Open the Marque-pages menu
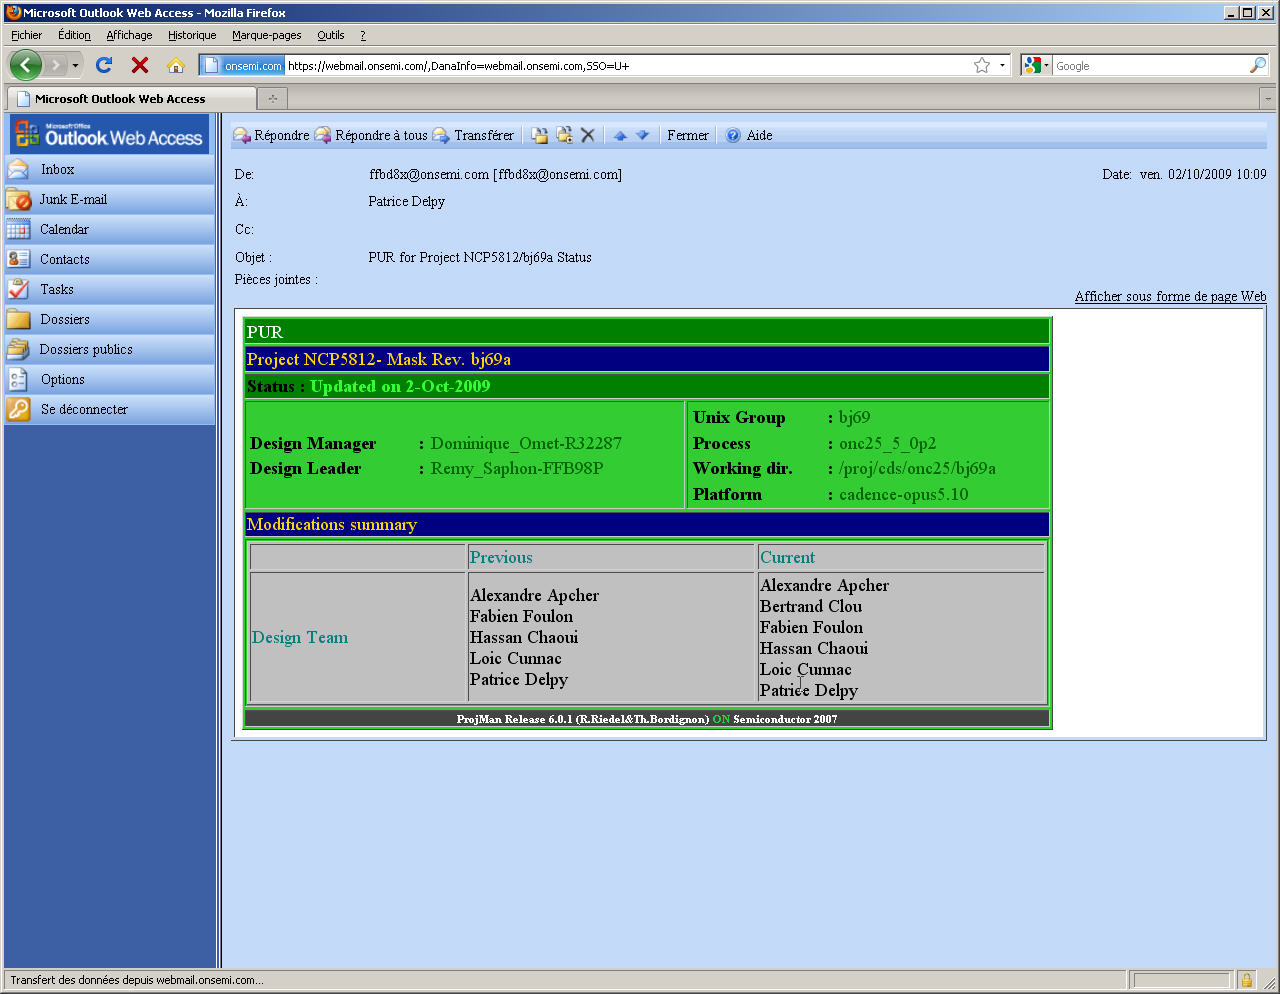The height and width of the screenshot is (994, 1280). (x=266, y=35)
